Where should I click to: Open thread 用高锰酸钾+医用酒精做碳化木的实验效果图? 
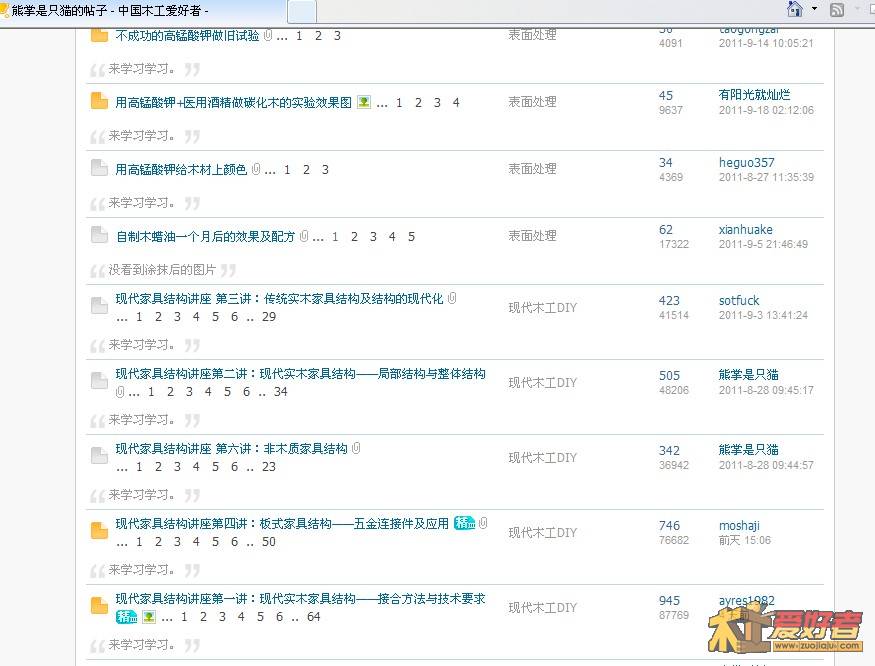click(233, 103)
